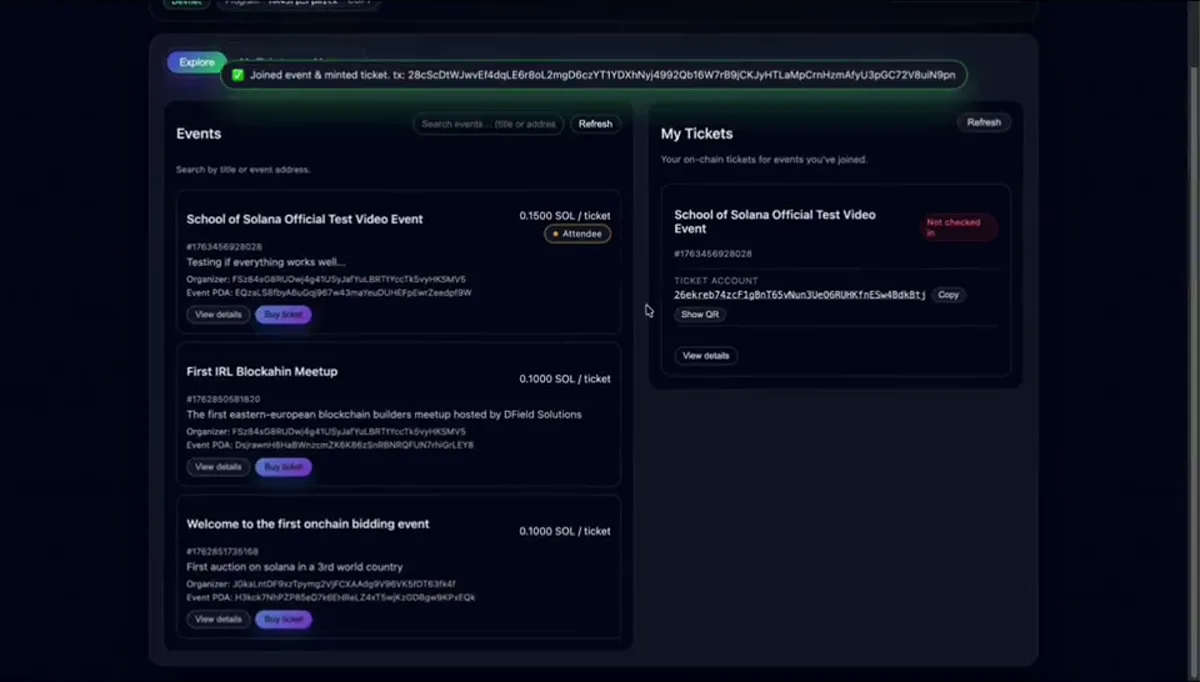The height and width of the screenshot is (682, 1200).
Task: View details of First IRL Blockahin Meetup
Action: coord(218,467)
